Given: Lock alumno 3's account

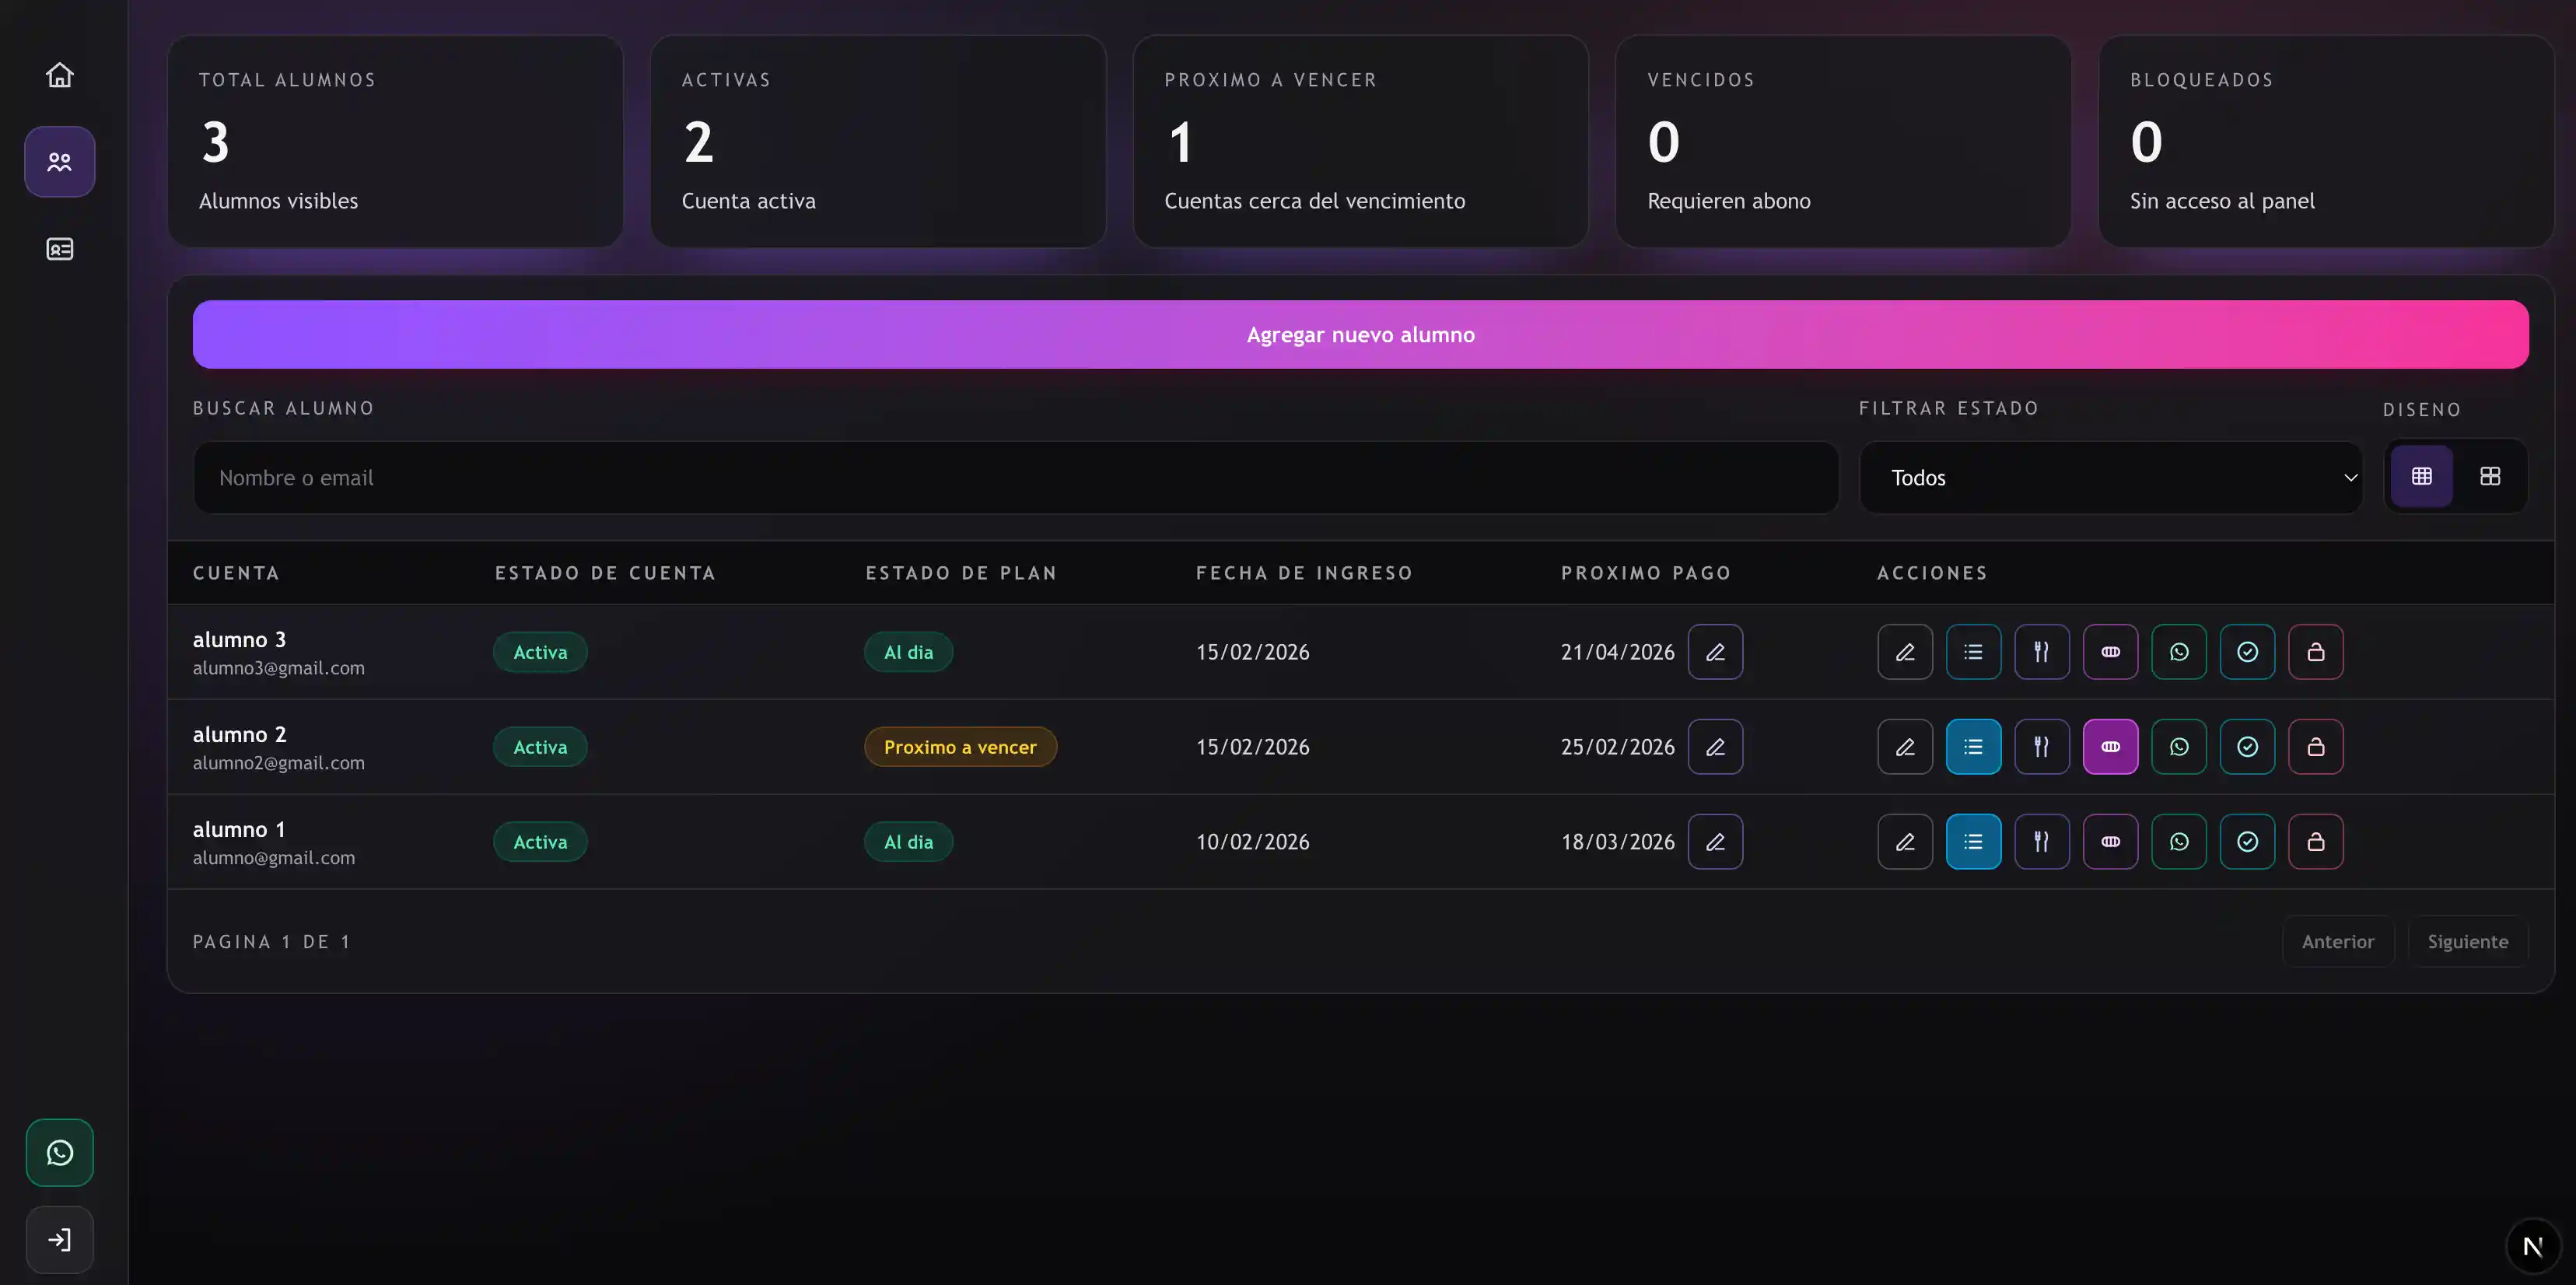Looking at the screenshot, I should tap(2315, 652).
